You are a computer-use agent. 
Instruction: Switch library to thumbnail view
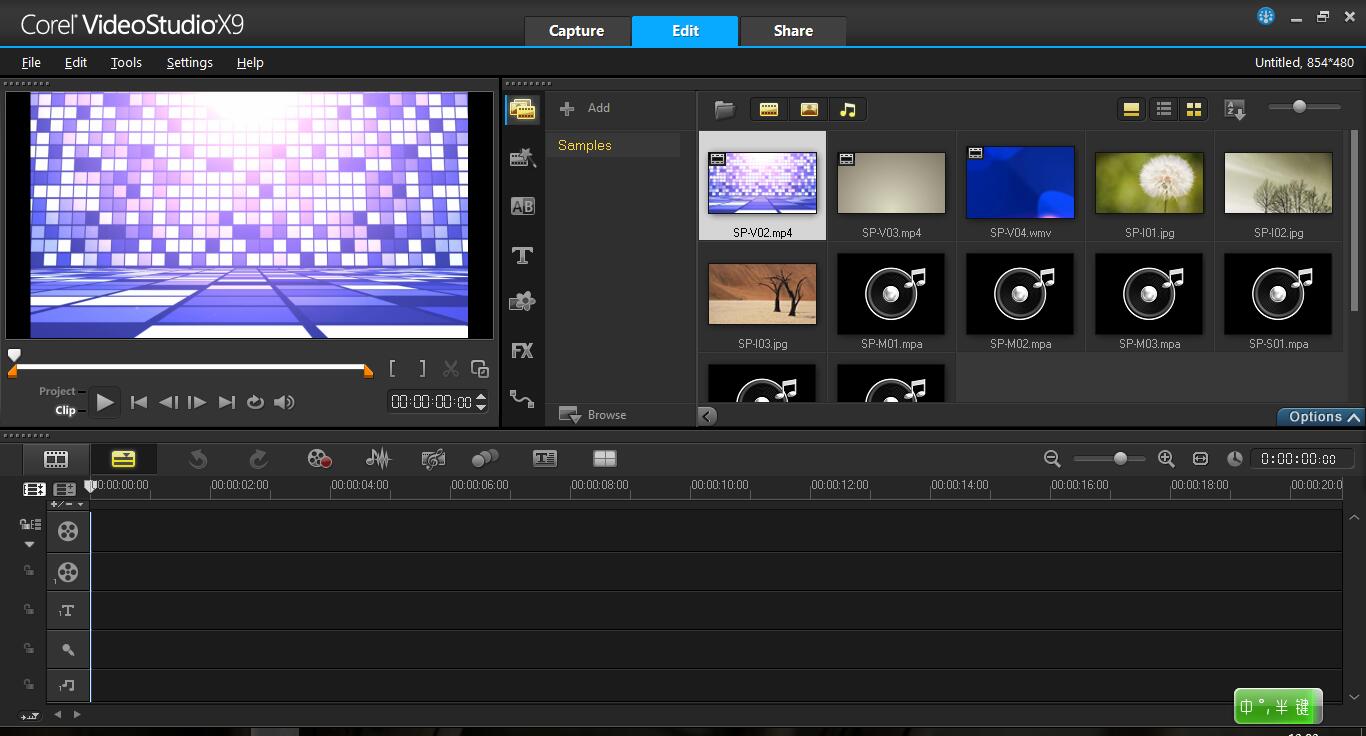[x=1193, y=109]
